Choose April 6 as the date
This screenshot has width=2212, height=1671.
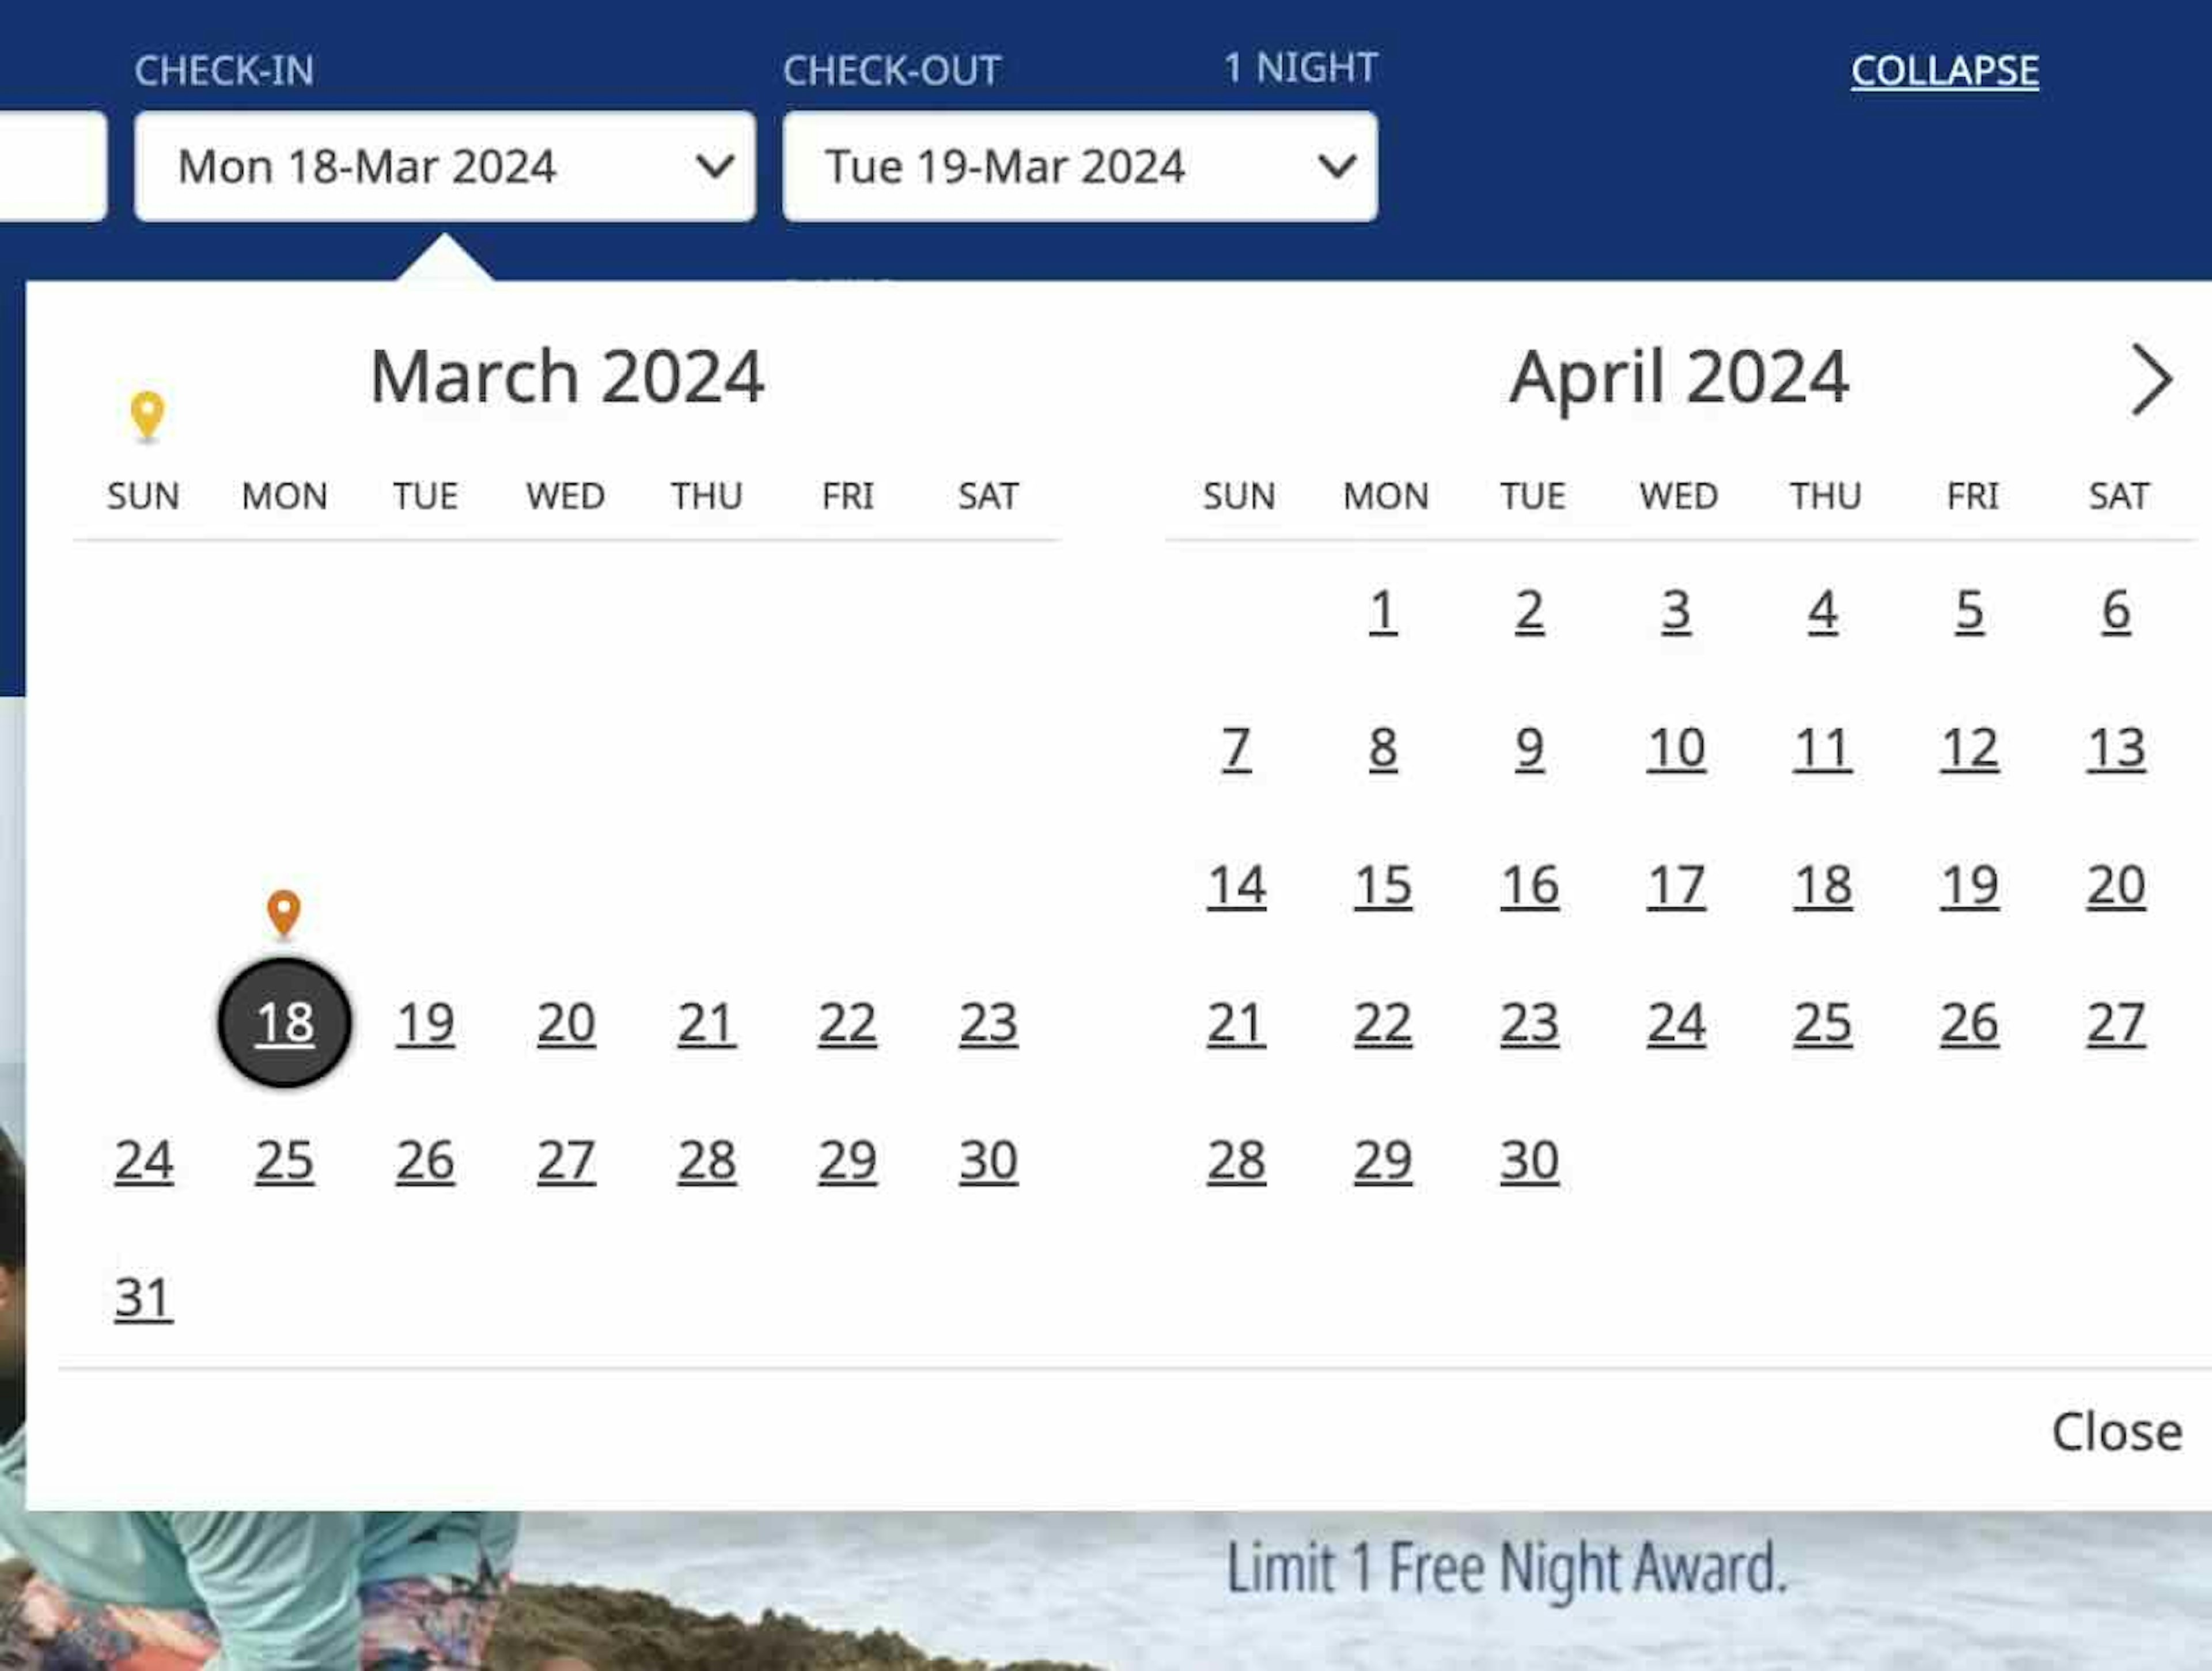[2116, 610]
